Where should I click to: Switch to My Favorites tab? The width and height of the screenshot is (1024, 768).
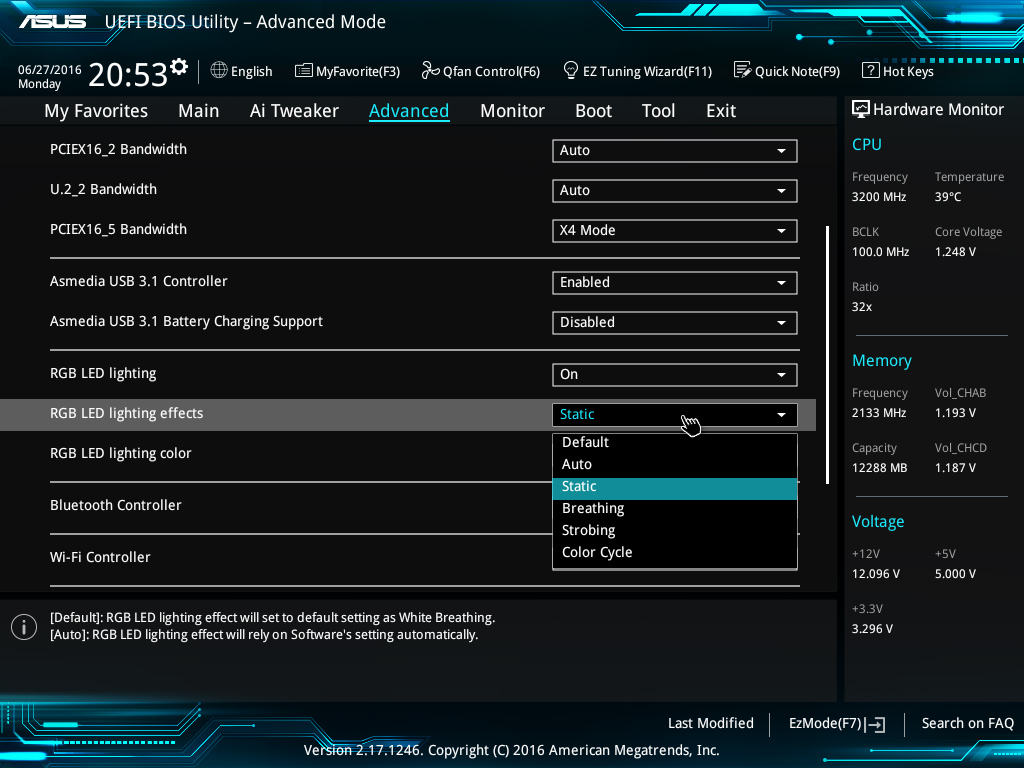pyautogui.click(x=96, y=111)
